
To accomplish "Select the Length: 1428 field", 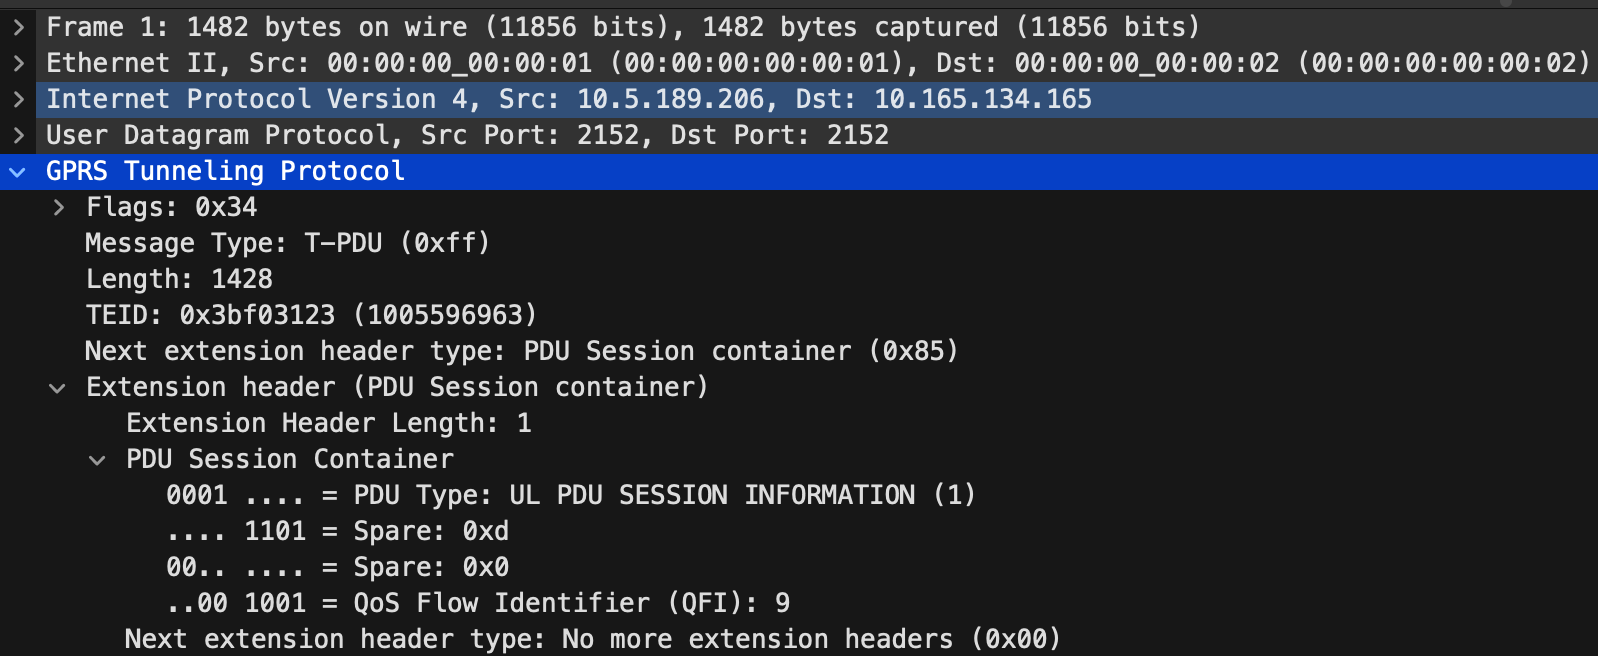I will (179, 279).
